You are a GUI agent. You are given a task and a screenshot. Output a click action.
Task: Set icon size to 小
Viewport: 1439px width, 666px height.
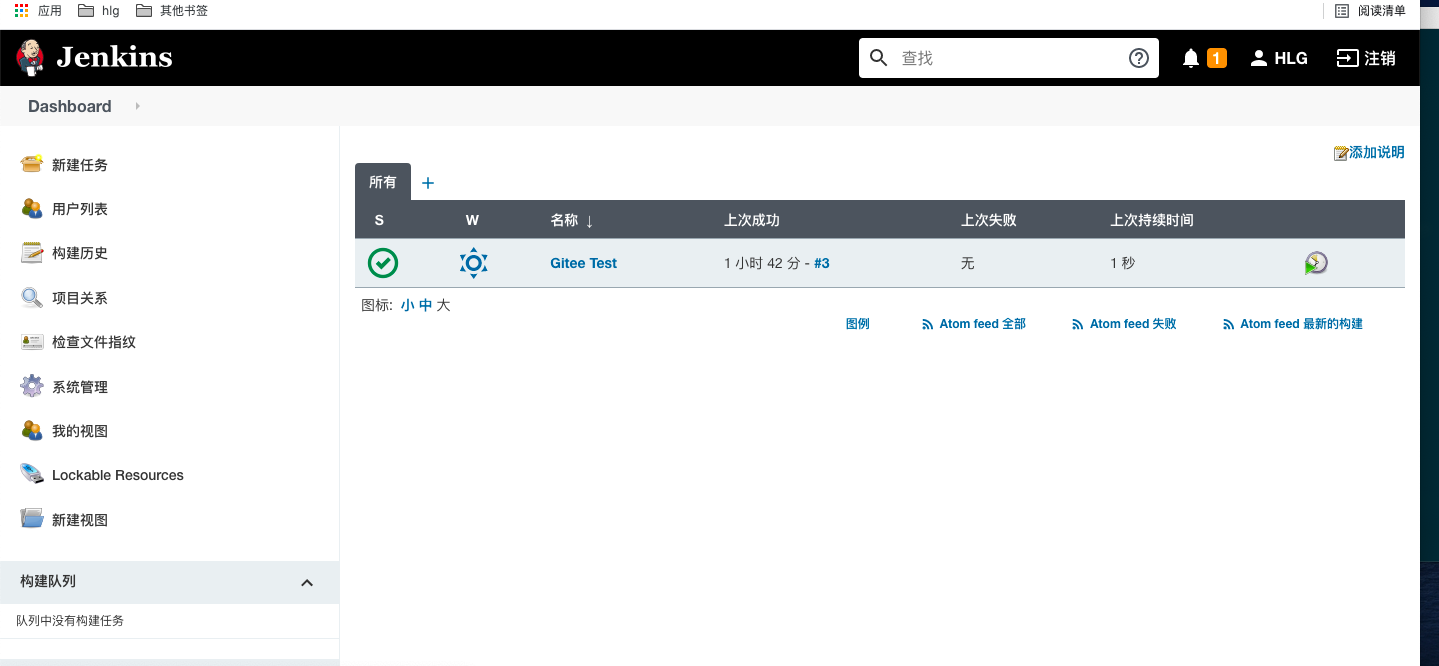(407, 305)
